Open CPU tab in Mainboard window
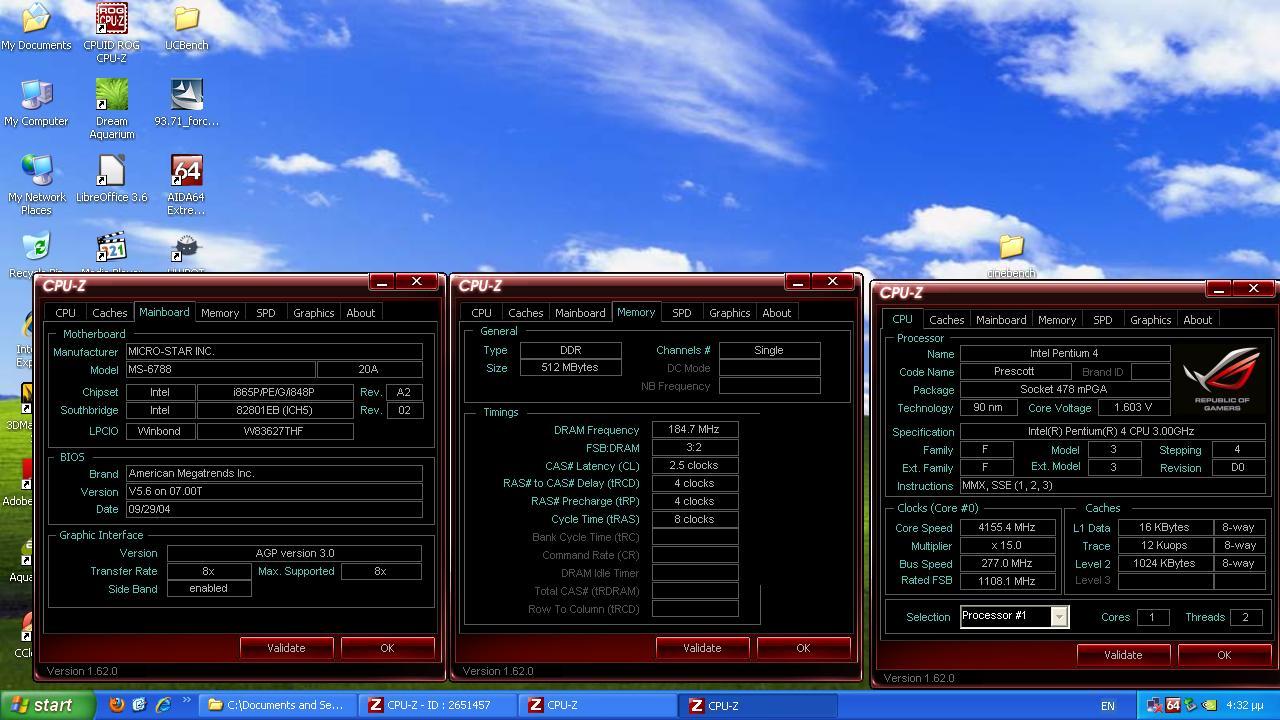This screenshot has height=720, width=1280. click(x=65, y=313)
